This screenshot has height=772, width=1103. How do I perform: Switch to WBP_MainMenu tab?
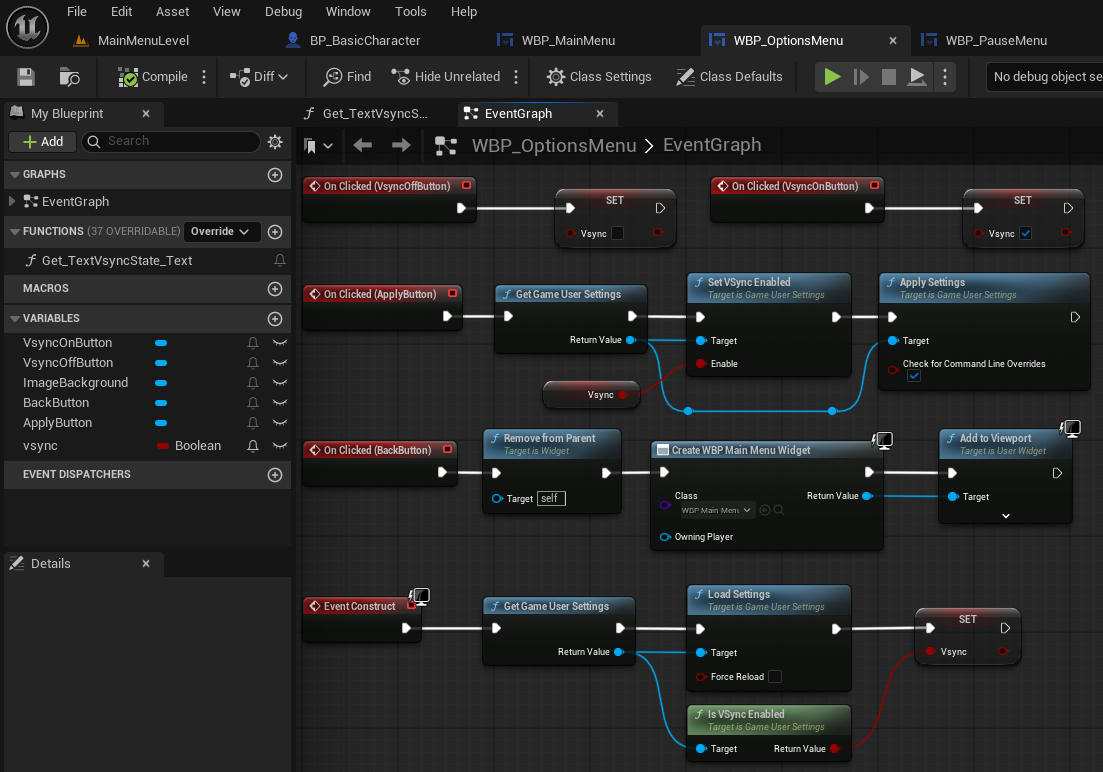coord(567,41)
